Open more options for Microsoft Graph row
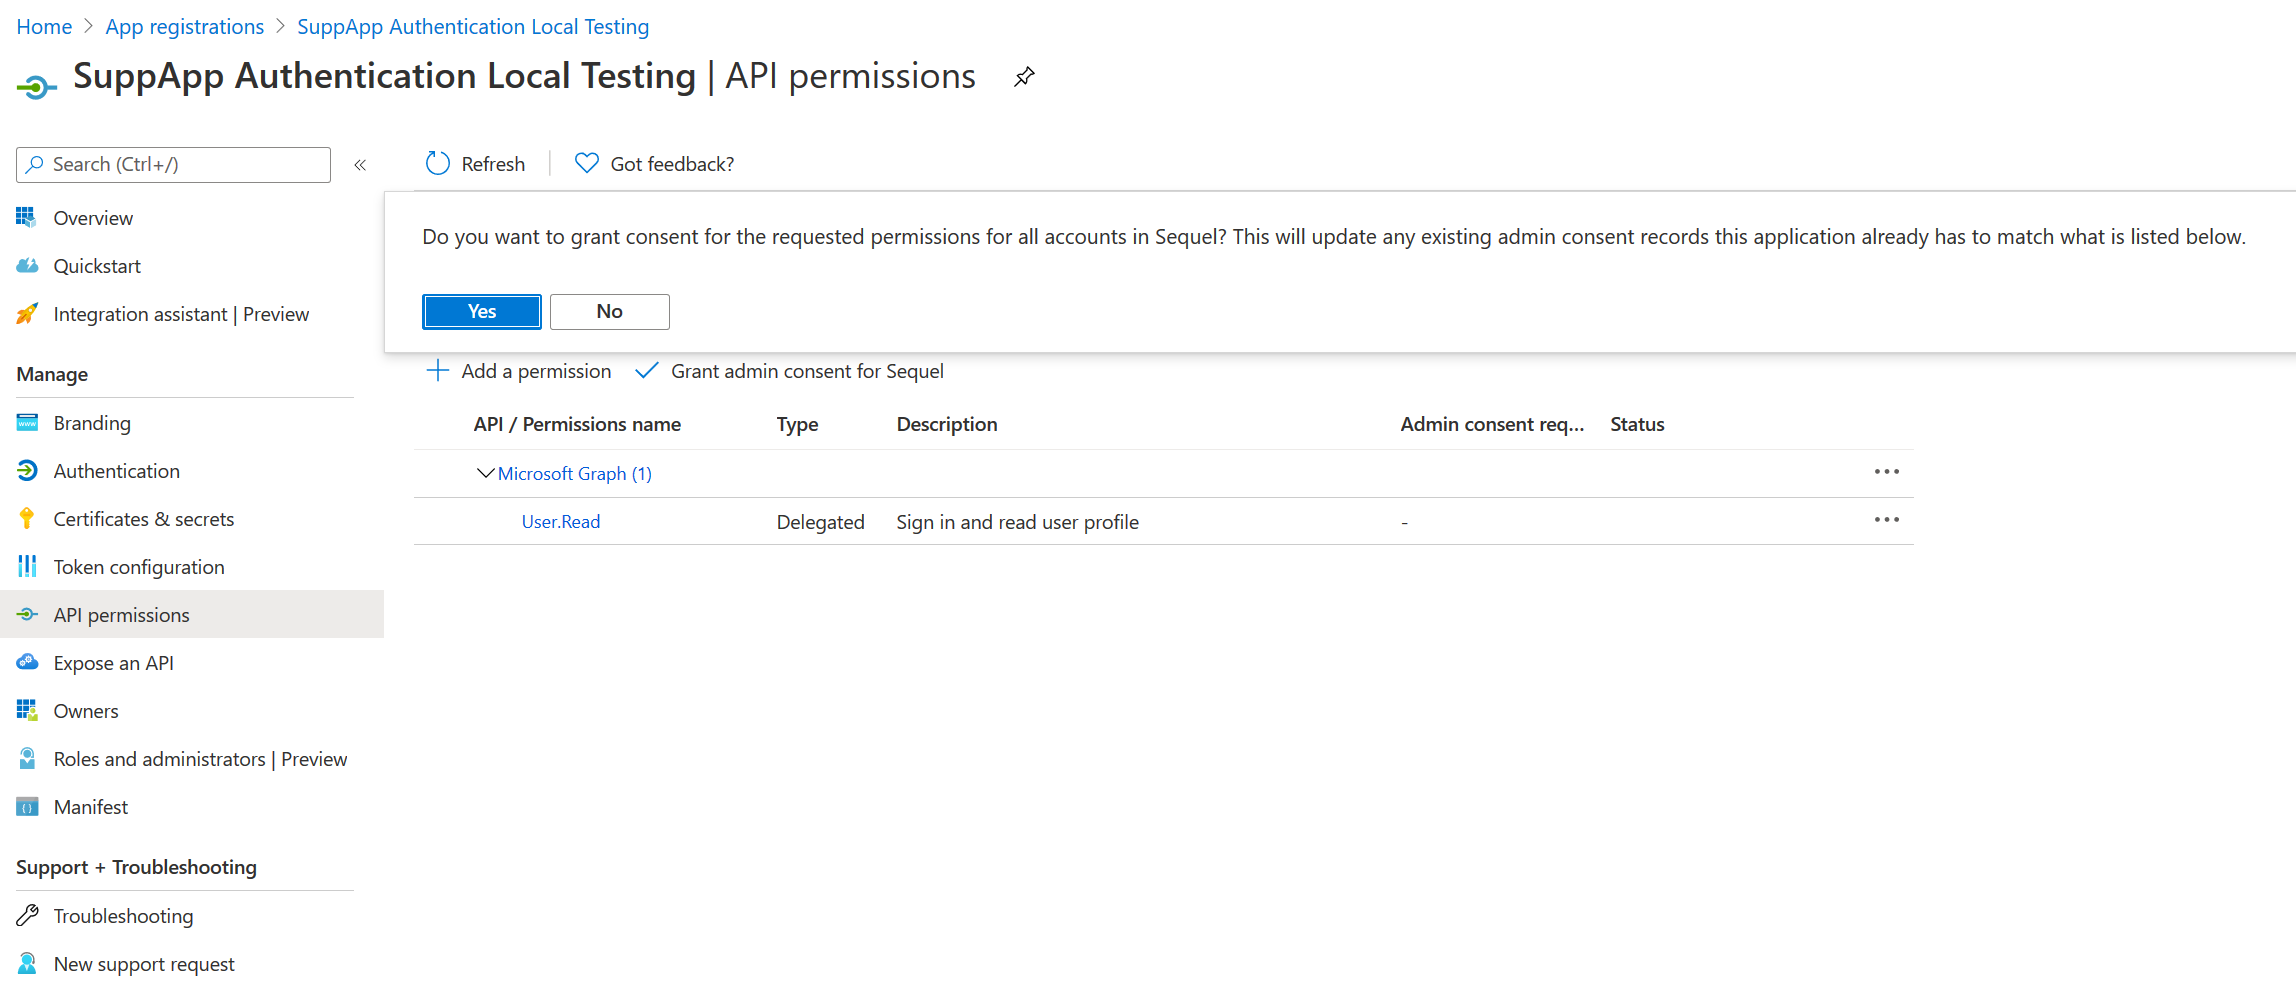Image resolution: width=2296 pixels, height=995 pixels. 1887,471
